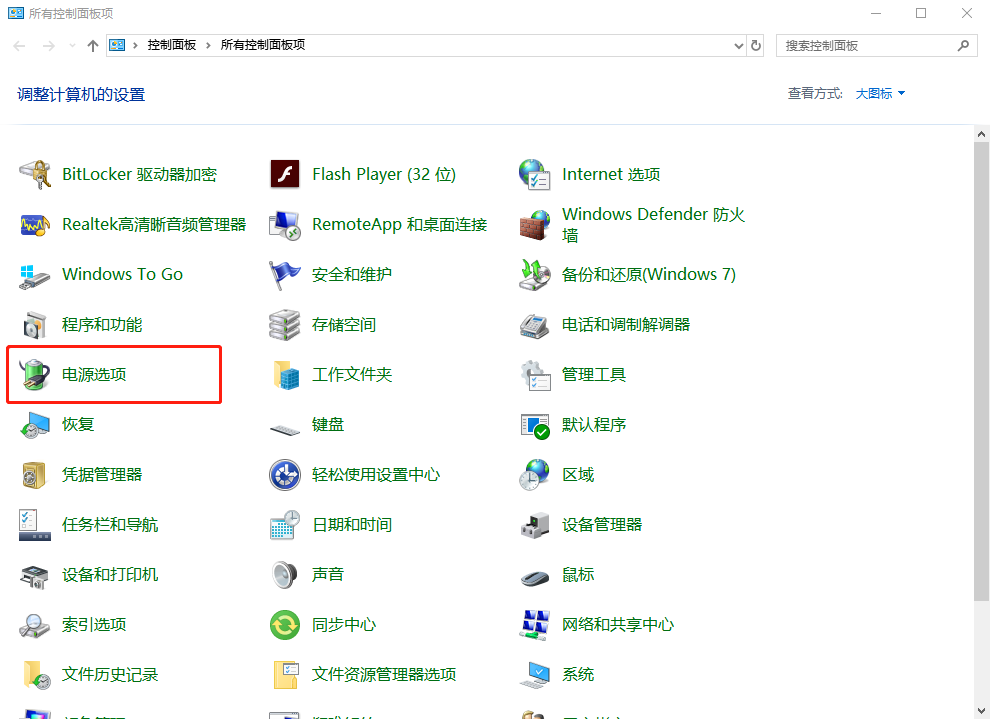Open the 同步中心 green sync icon
The width and height of the screenshot is (990, 719).
pos(285,624)
